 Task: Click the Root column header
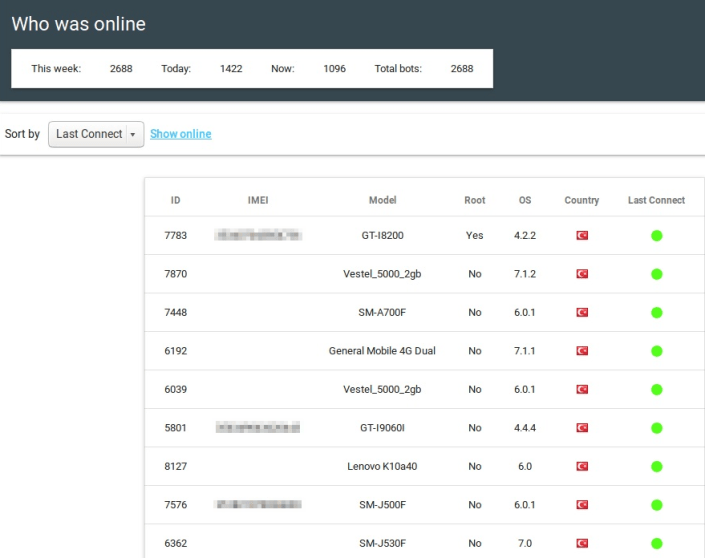click(x=475, y=200)
